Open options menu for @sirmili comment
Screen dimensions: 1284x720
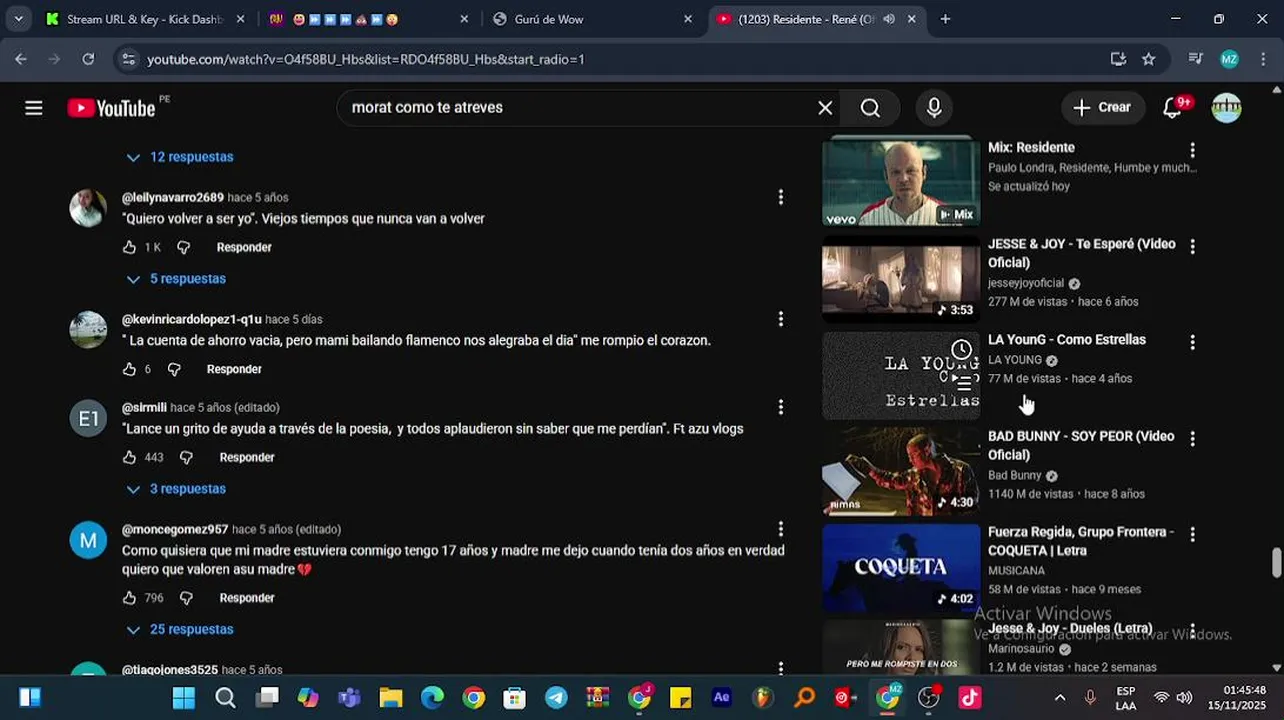(x=781, y=407)
